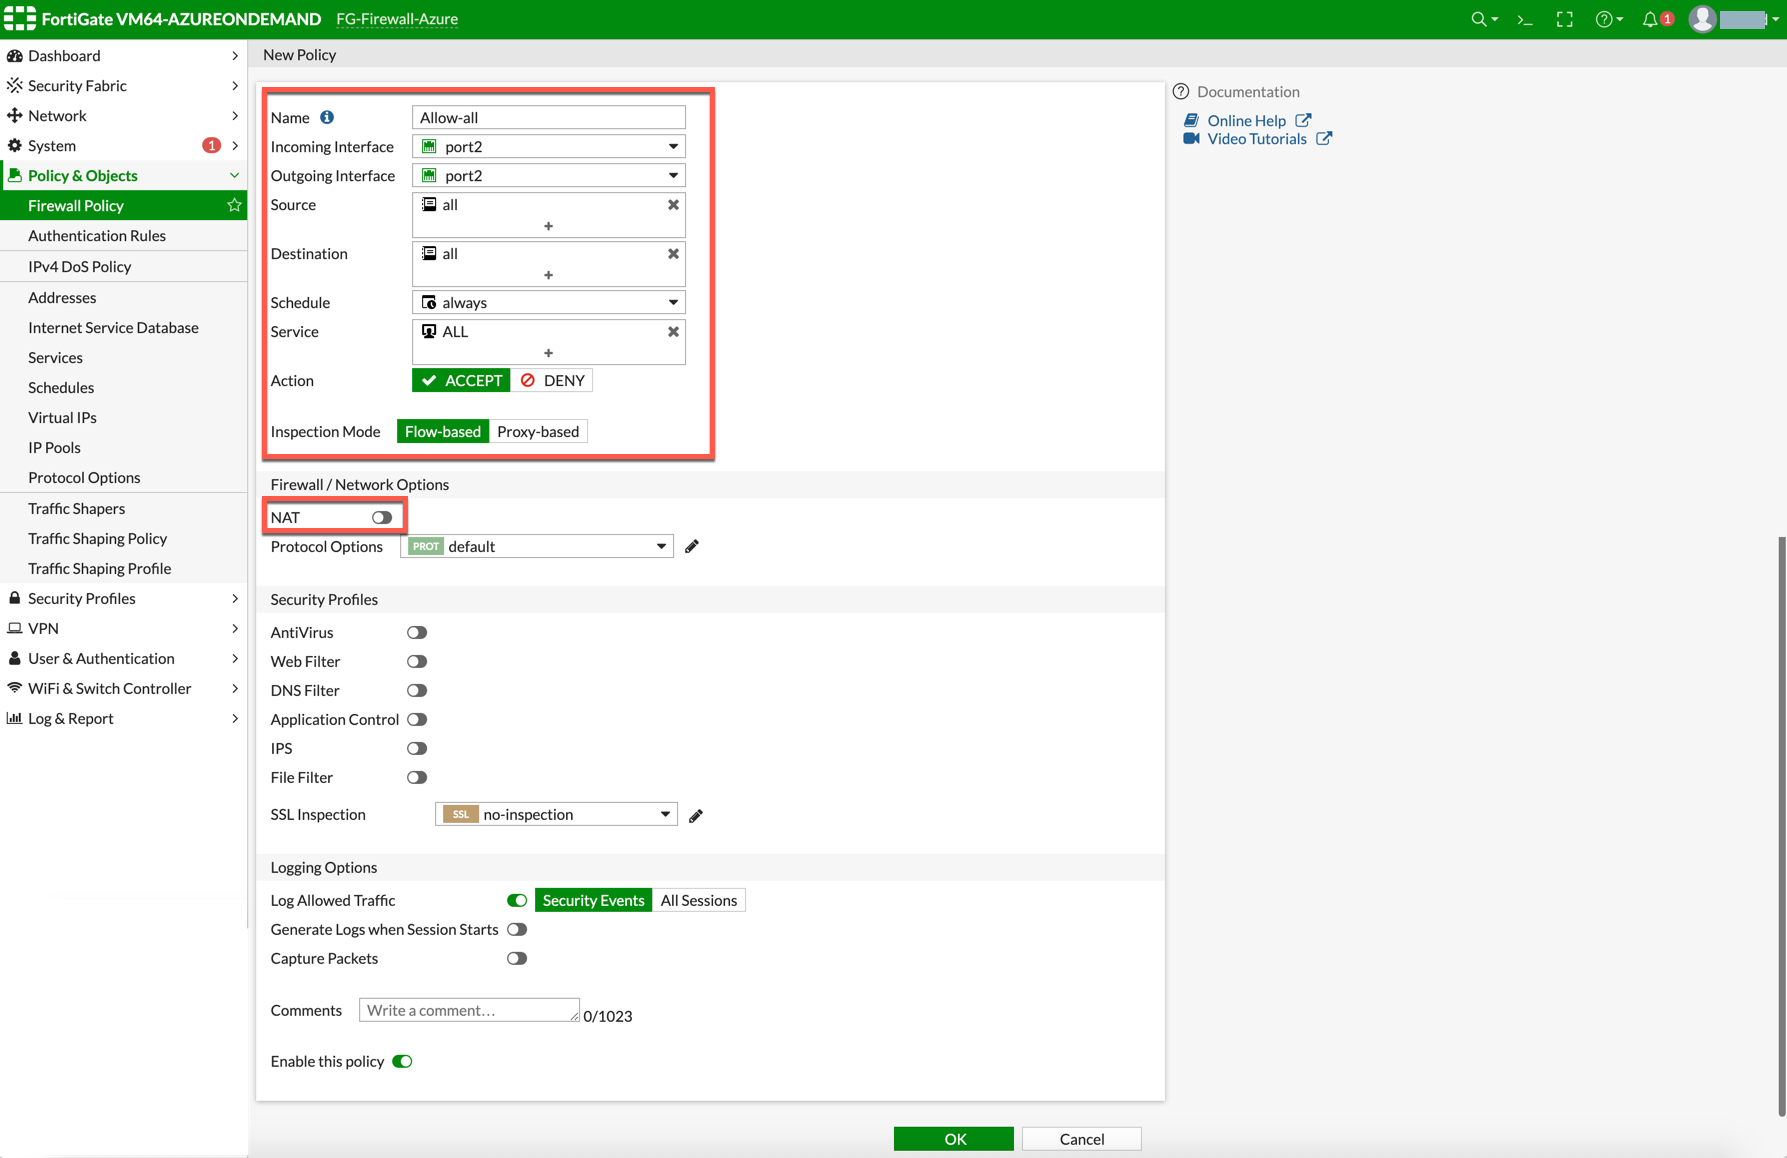This screenshot has width=1787, height=1158.
Task: Remove the 'all' entry from Source
Action: click(673, 204)
